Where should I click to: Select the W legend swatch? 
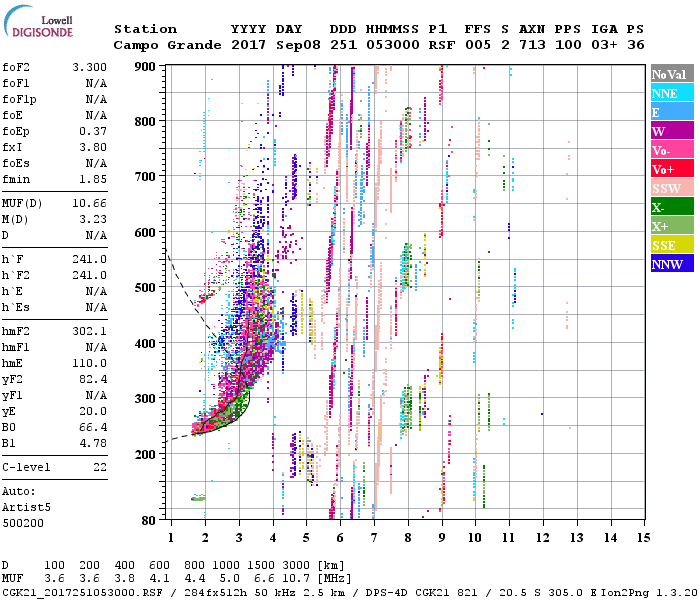672,131
